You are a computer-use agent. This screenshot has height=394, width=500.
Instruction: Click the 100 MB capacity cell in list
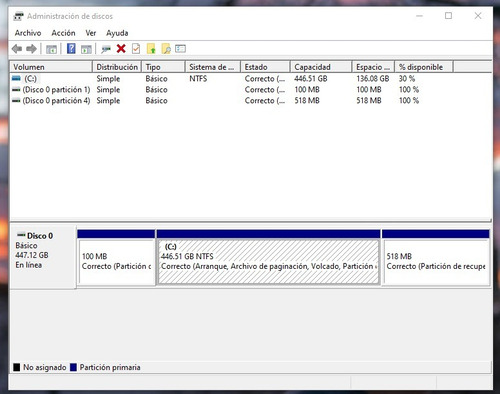tap(307, 90)
